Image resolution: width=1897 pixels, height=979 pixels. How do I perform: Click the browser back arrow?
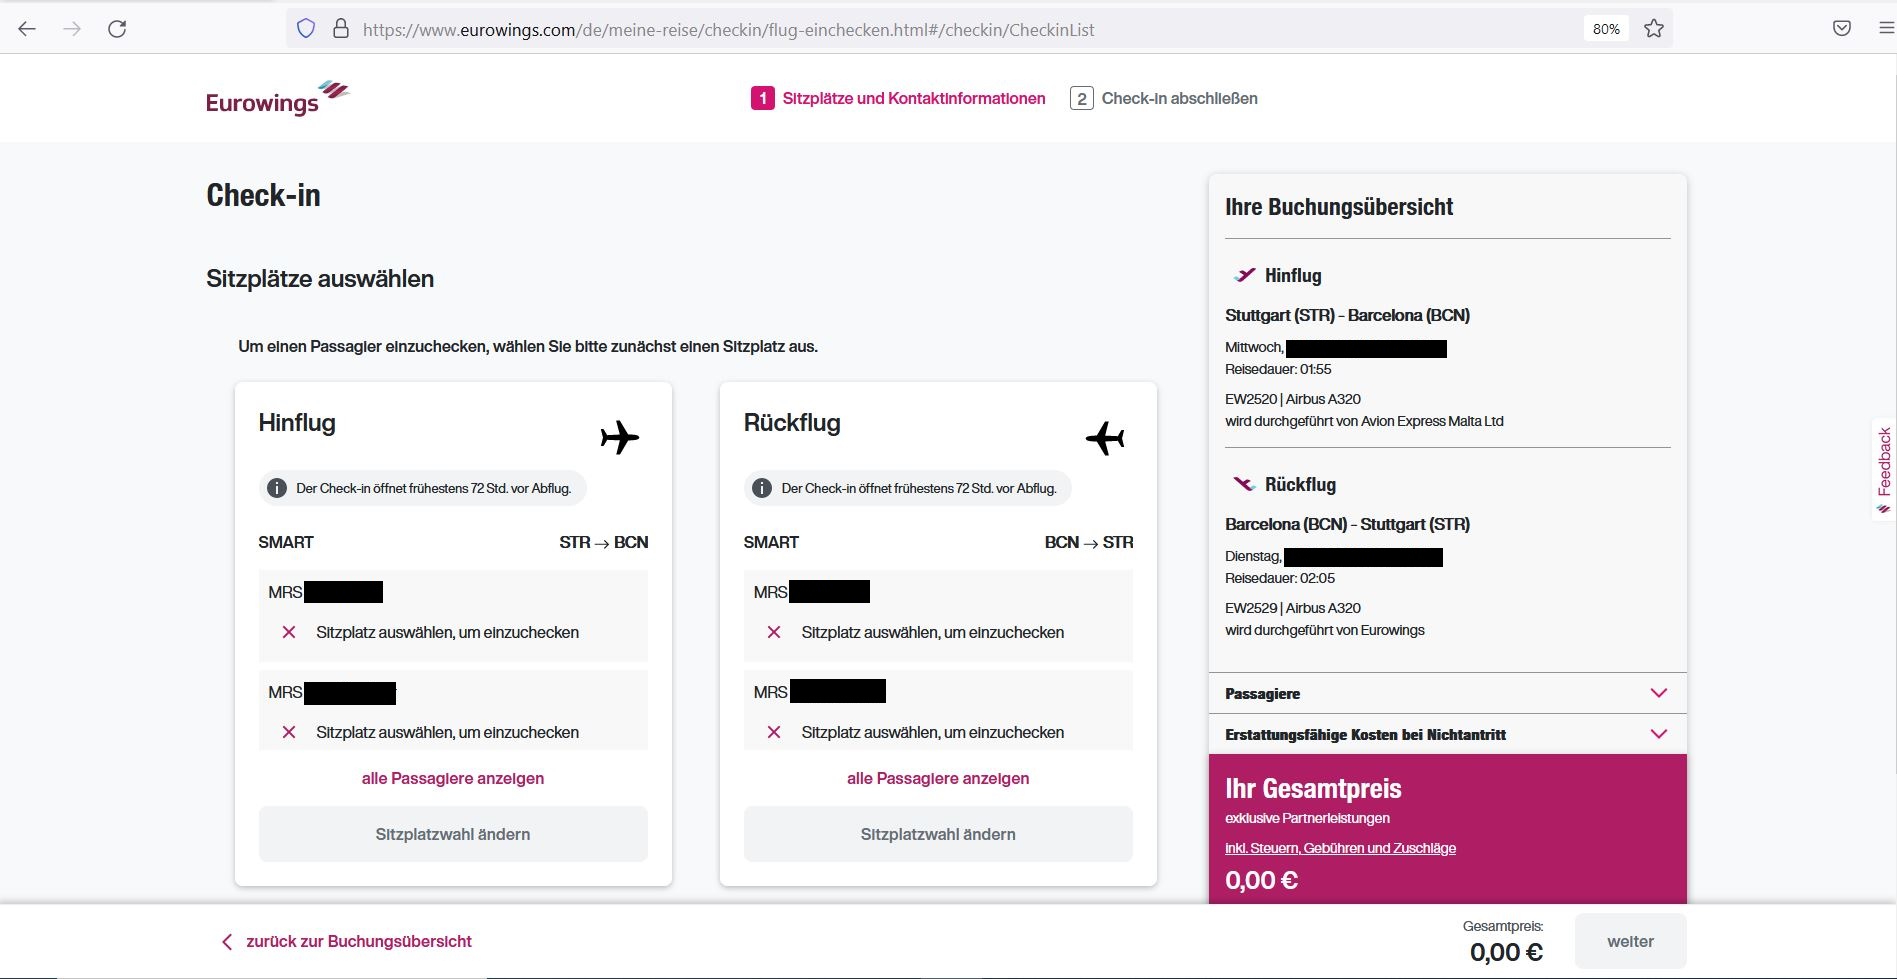(27, 29)
